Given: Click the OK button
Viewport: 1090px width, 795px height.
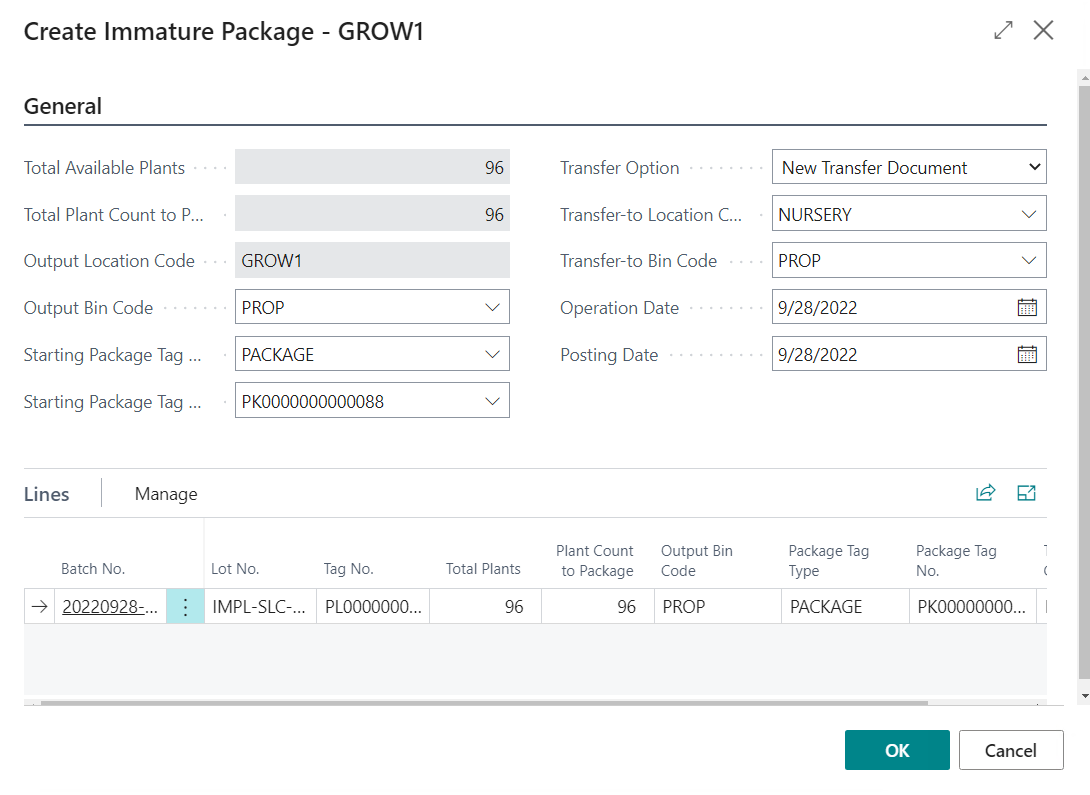Looking at the screenshot, I should pyautogui.click(x=897, y=750).
